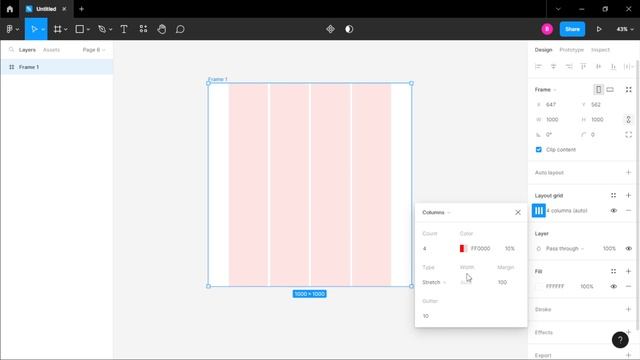Click the mask contrast icon in toolbar
640x360 pixels.
pos(349,29)
